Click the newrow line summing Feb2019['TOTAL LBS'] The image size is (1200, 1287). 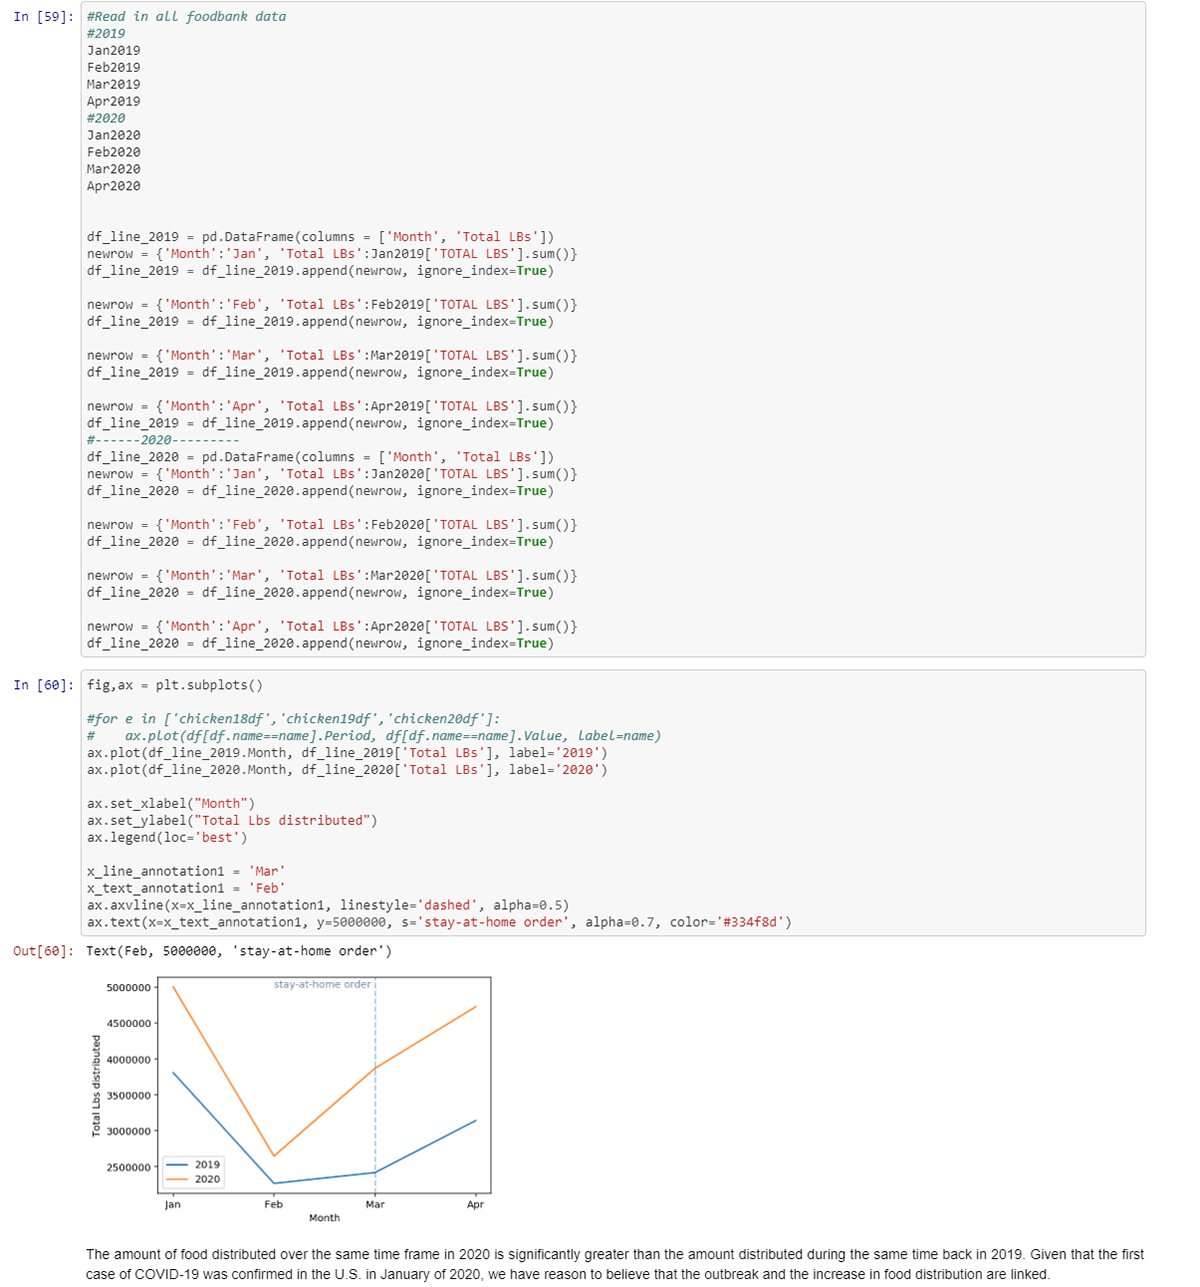[332, 305]
